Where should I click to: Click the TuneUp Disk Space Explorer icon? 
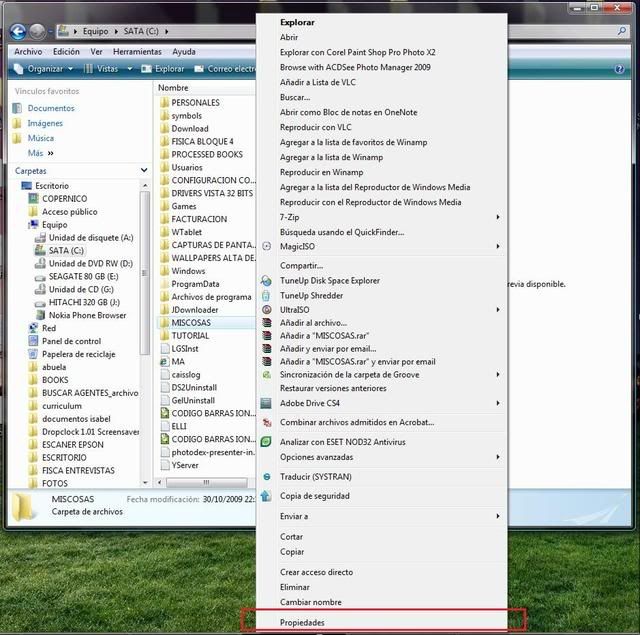(x=266, y=280)
